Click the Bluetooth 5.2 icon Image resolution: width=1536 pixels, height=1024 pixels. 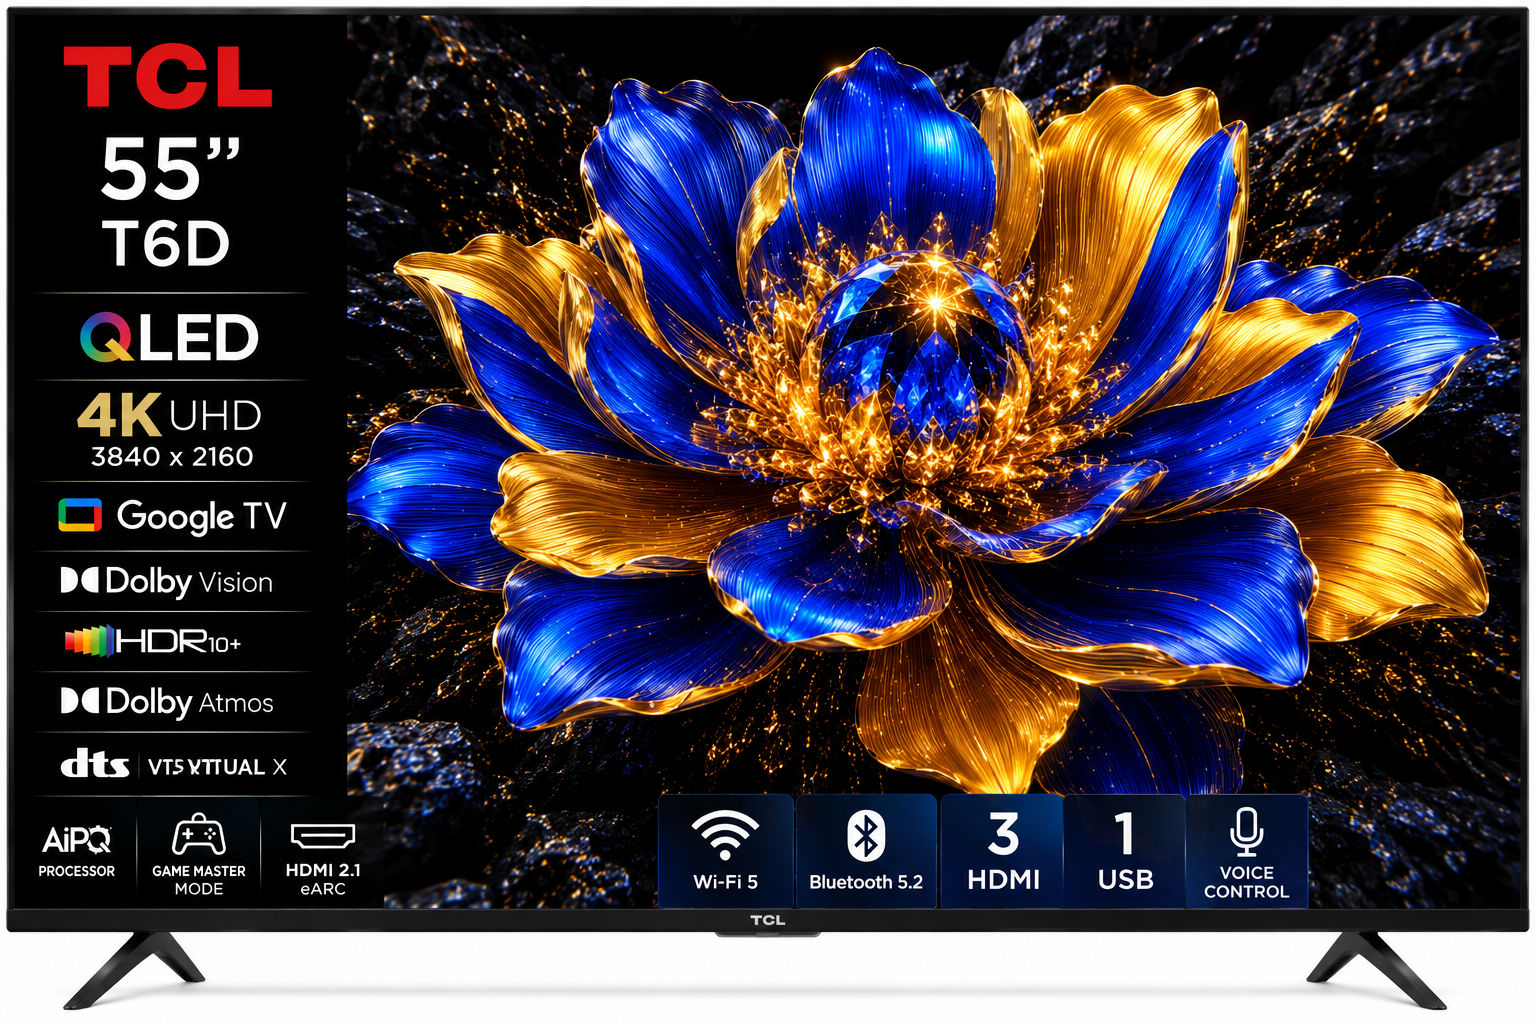click(866, 836)
